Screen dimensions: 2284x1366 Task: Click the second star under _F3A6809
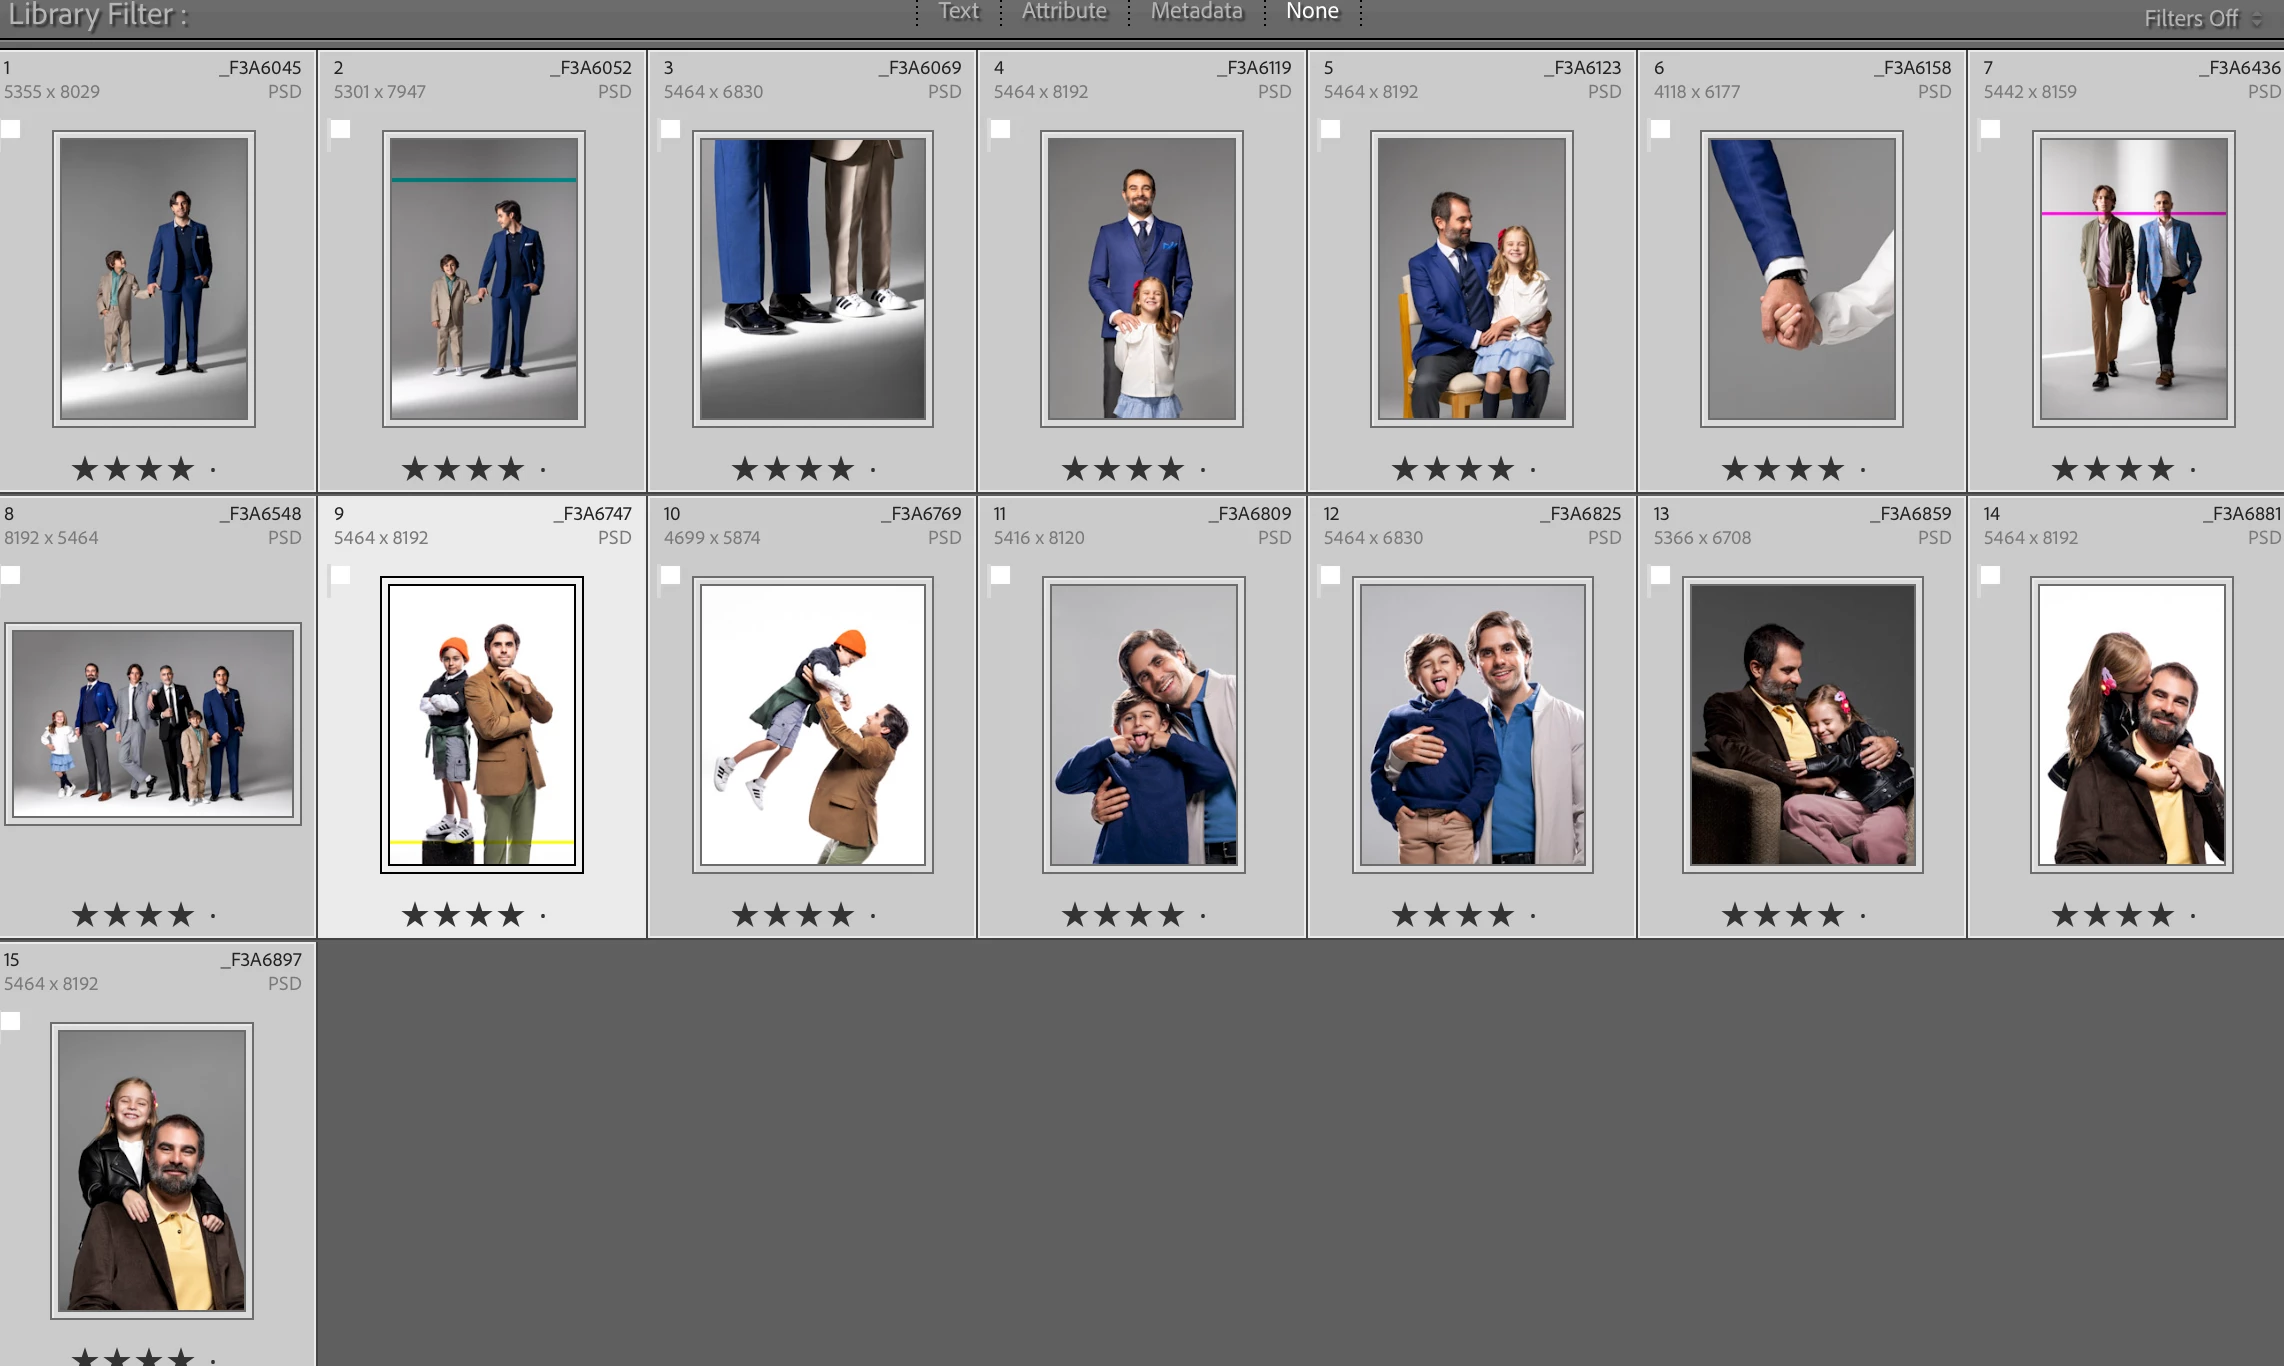1107,914
